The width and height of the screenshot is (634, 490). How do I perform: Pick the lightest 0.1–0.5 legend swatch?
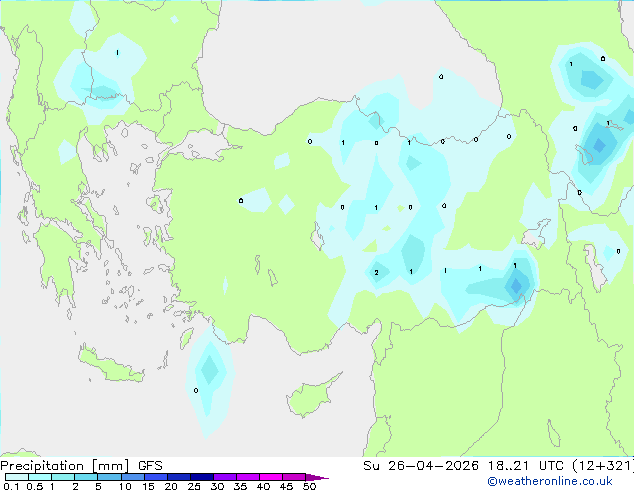point(17,477)
